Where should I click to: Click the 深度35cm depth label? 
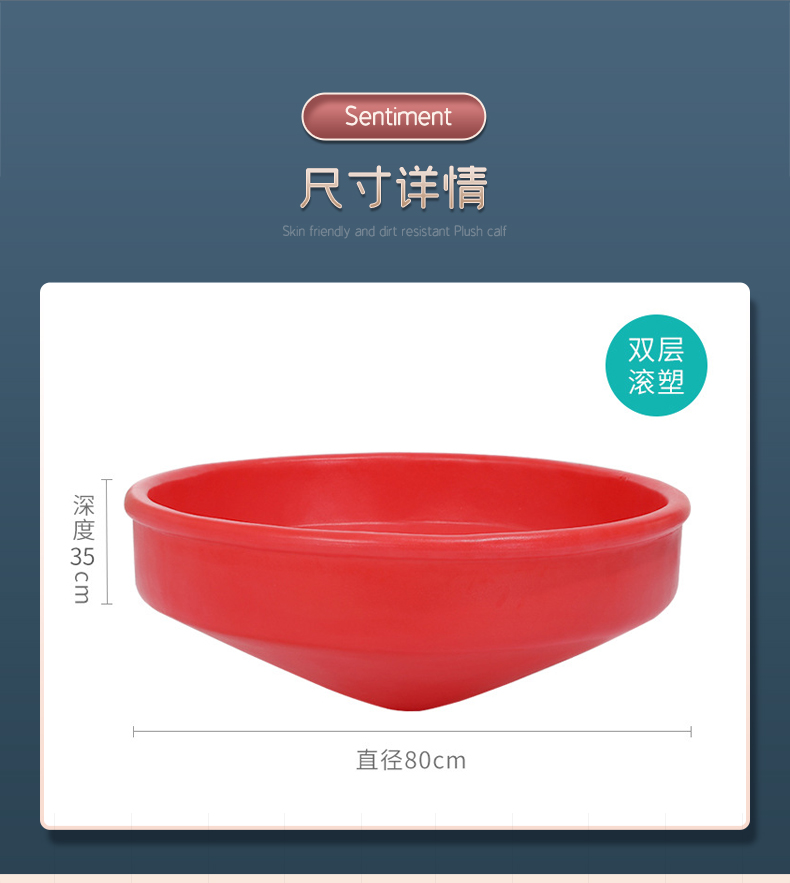[82, 548]
